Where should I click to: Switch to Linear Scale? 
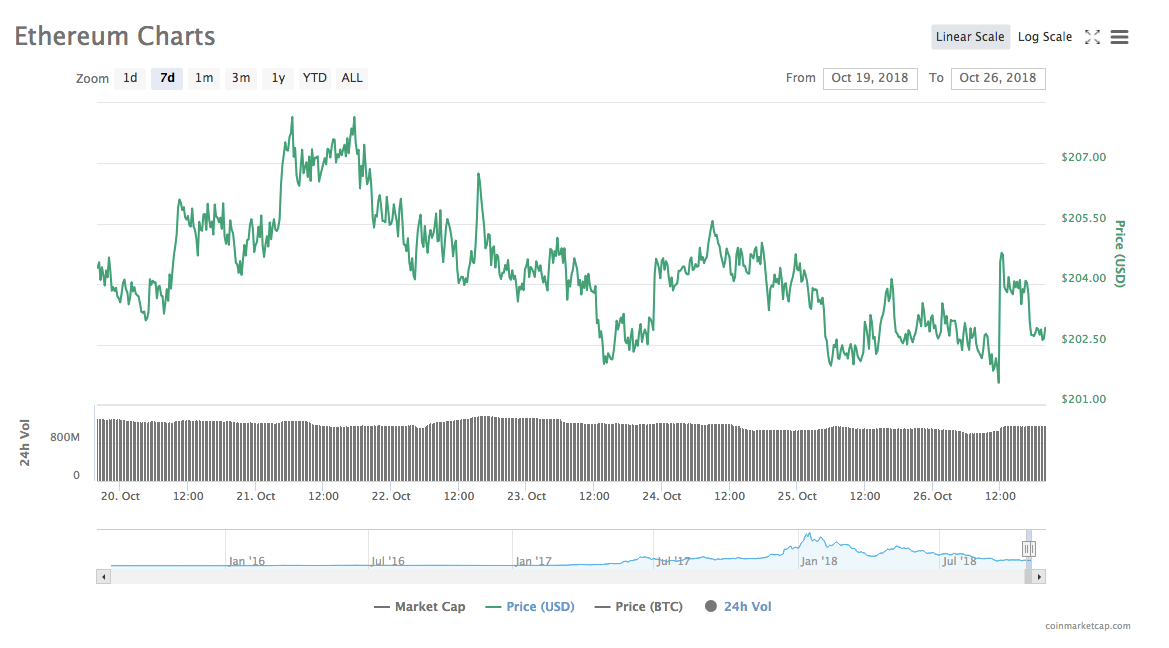click(970, 37)
